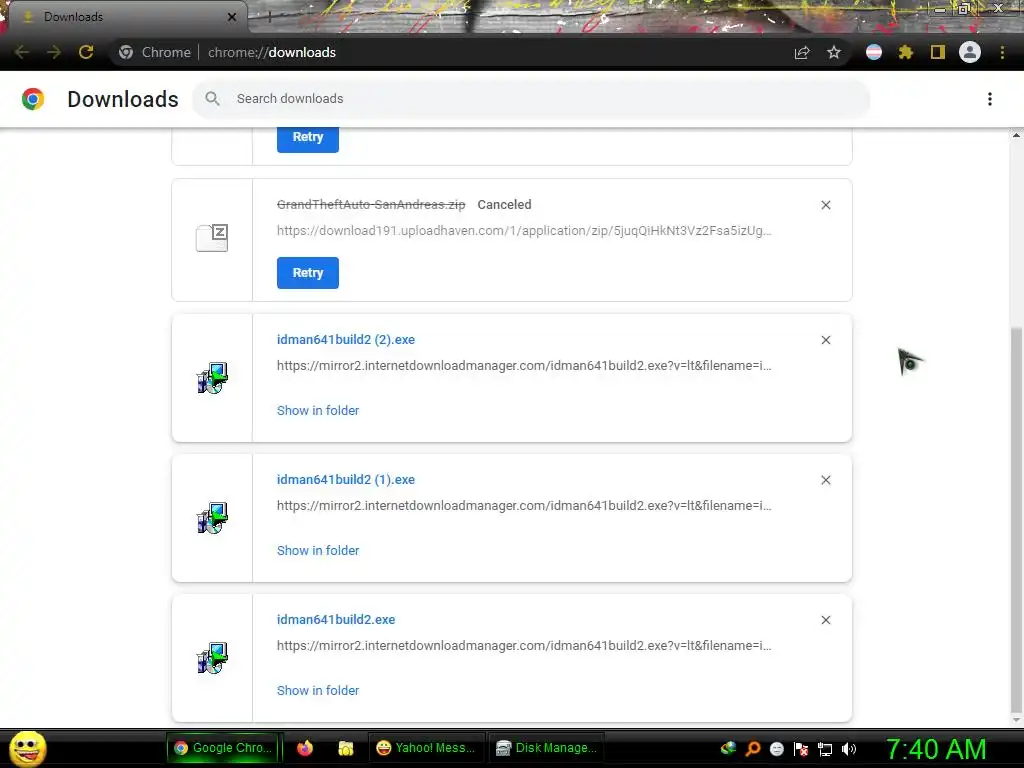
Task: Open the Downloads page more actions menu
Action: (990, 99)
